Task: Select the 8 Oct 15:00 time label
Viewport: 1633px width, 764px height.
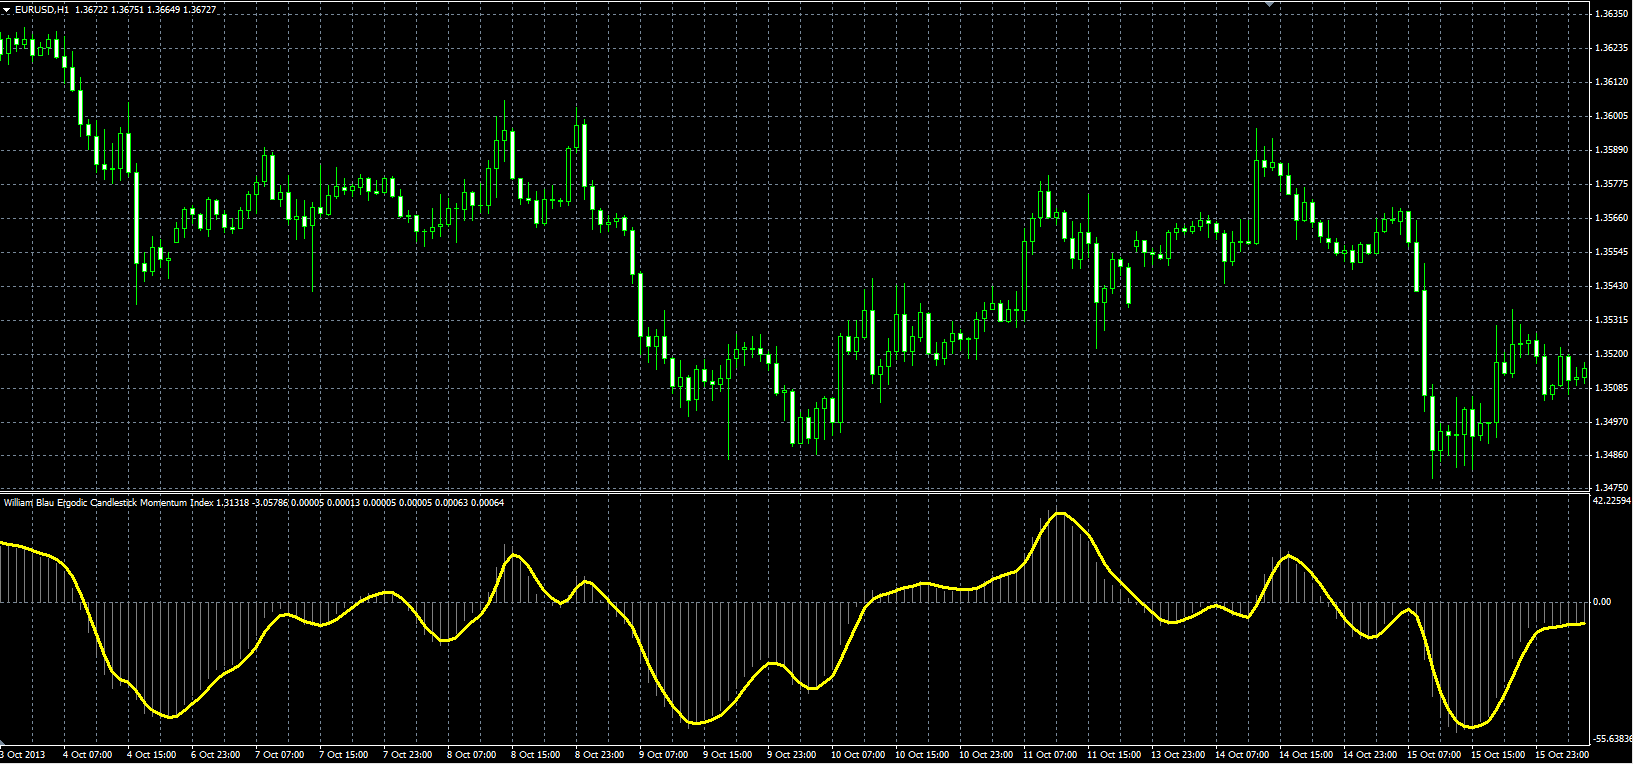Action: point(536,755)
